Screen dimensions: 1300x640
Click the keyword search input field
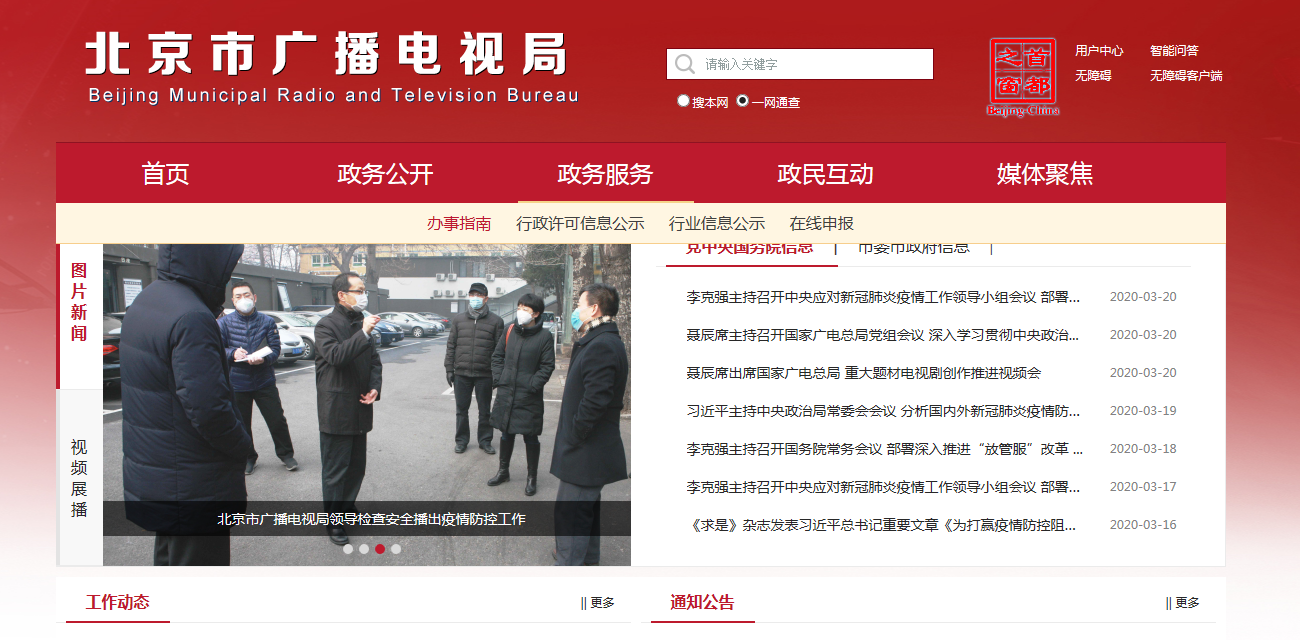pyautogui.click(x=800, y=64)
